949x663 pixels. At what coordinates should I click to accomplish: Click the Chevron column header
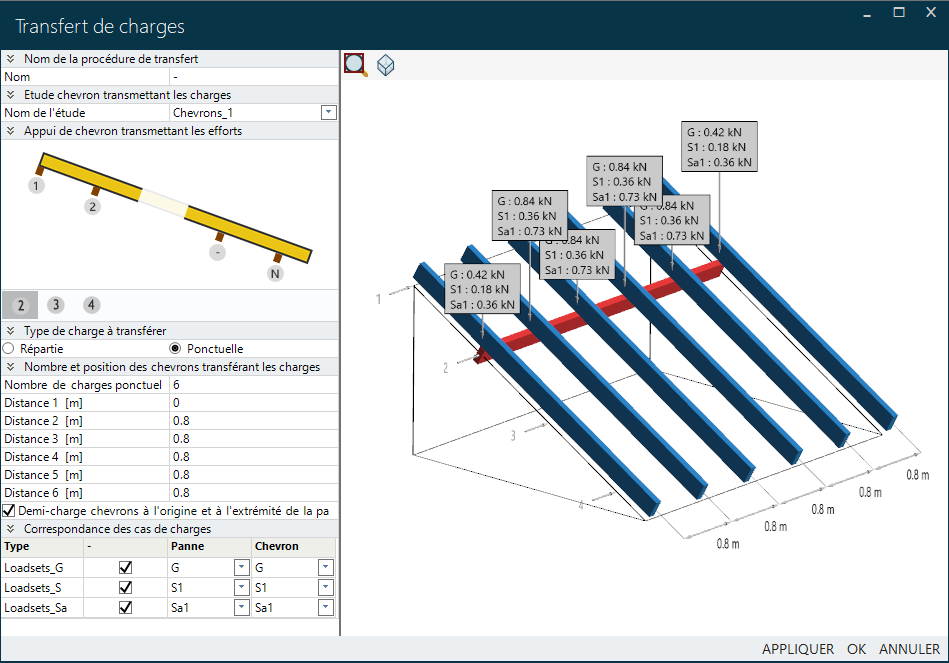294,546
